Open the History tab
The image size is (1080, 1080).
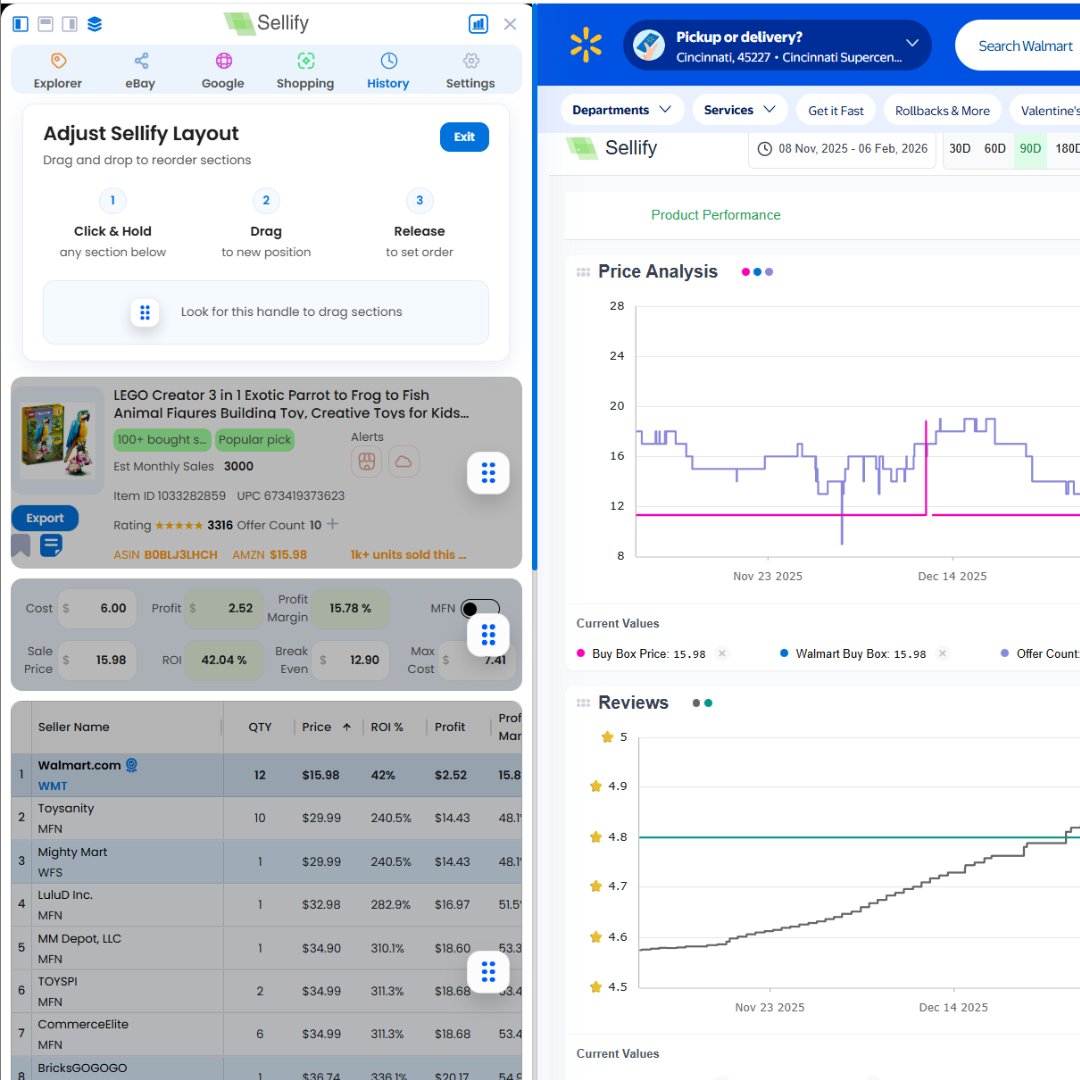click(388, 71)
